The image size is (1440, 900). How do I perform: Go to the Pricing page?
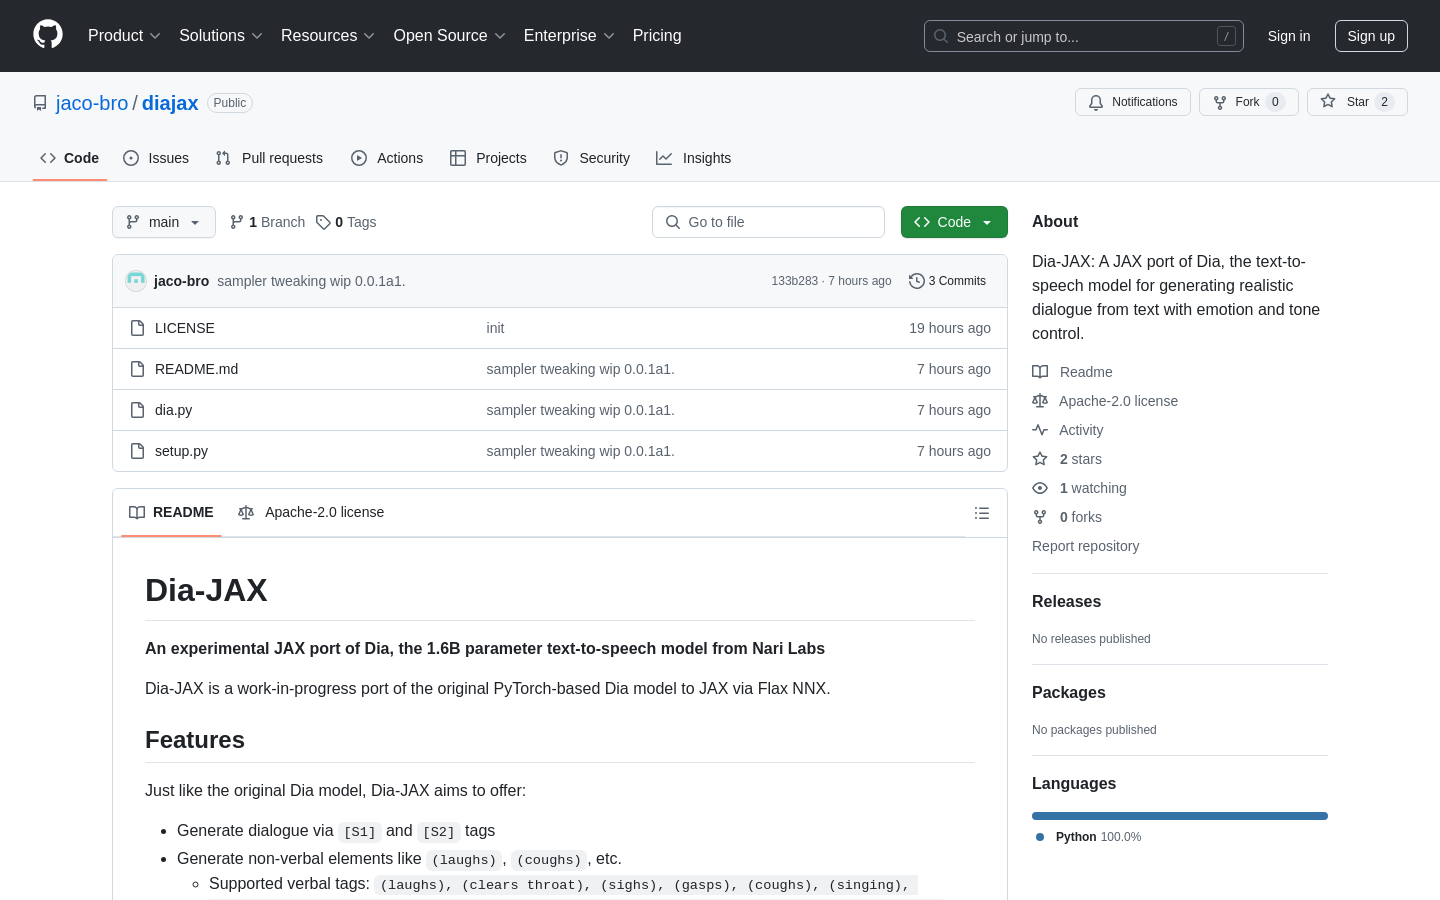[x=657, y=36]
